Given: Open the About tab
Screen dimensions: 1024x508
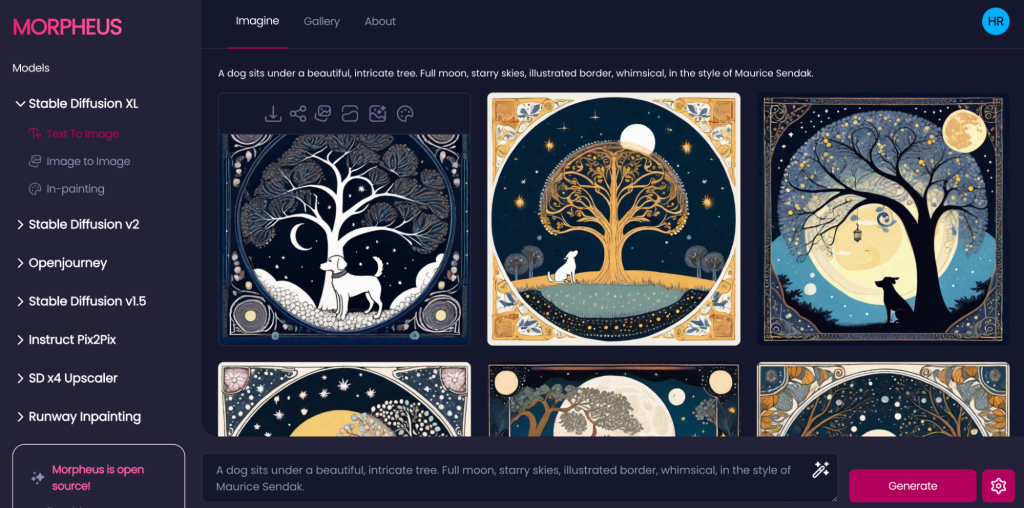Looking at the screenshot, I should (x=380, y=22).
